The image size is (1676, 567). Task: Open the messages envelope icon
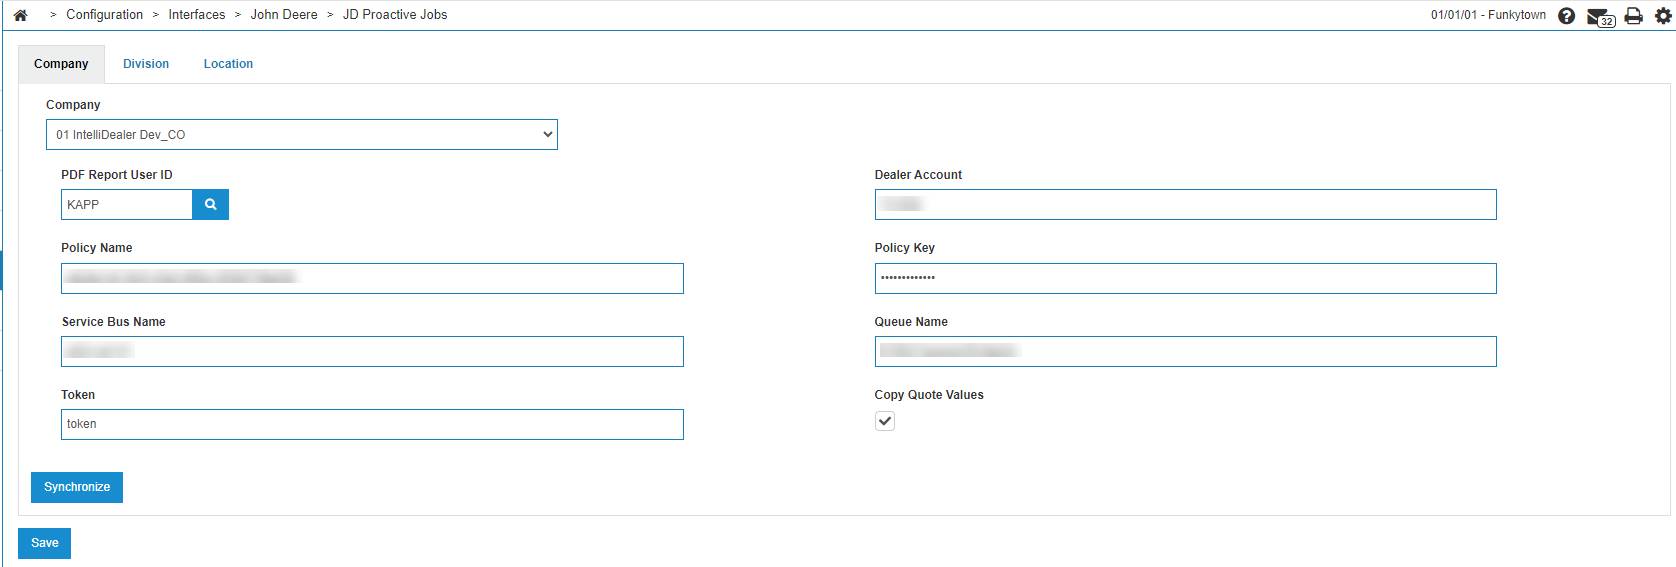1601,17
